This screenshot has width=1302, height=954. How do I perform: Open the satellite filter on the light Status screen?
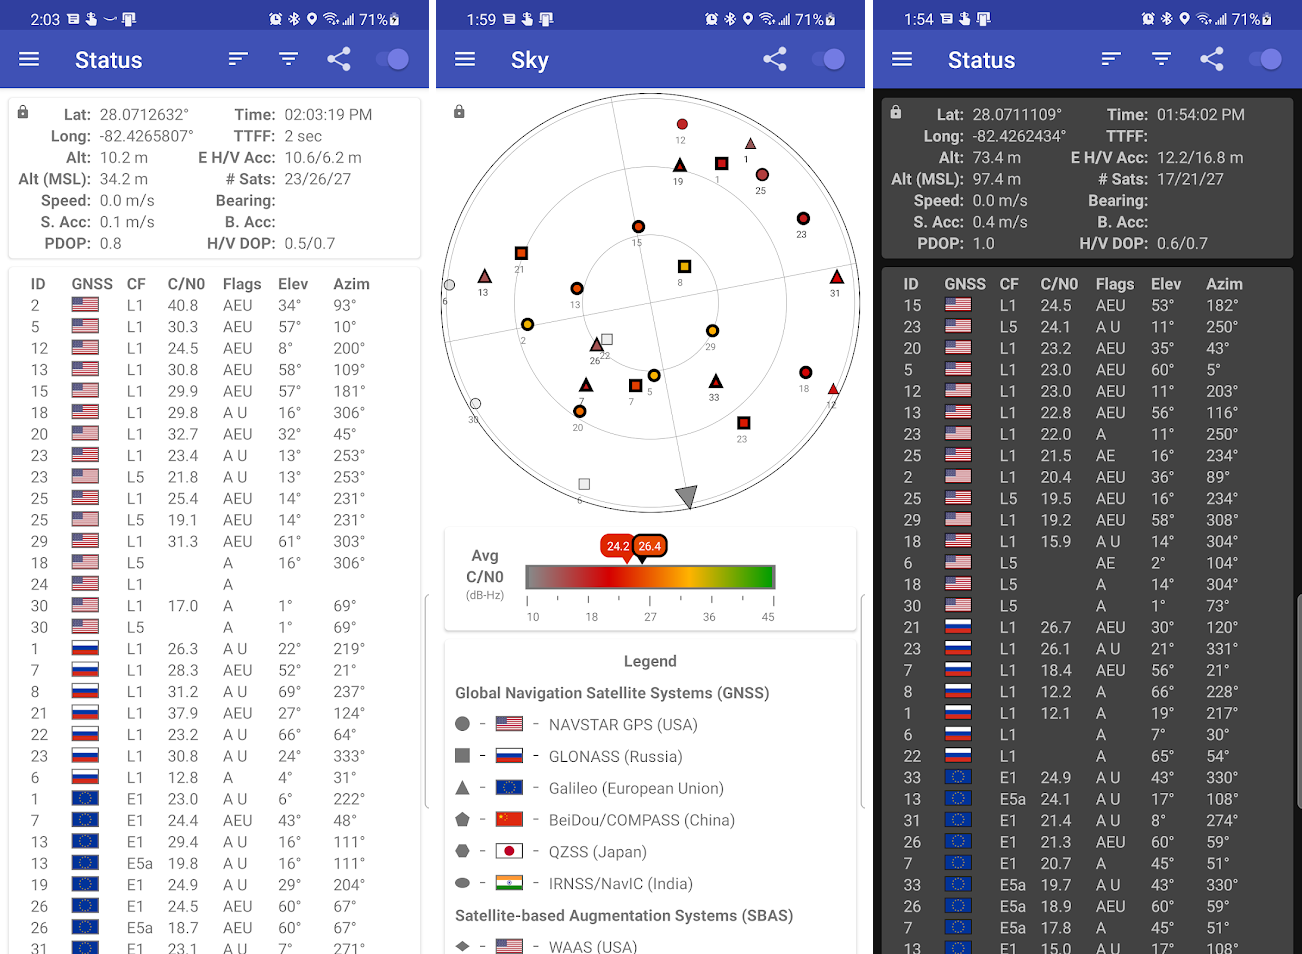pos(288,59)
